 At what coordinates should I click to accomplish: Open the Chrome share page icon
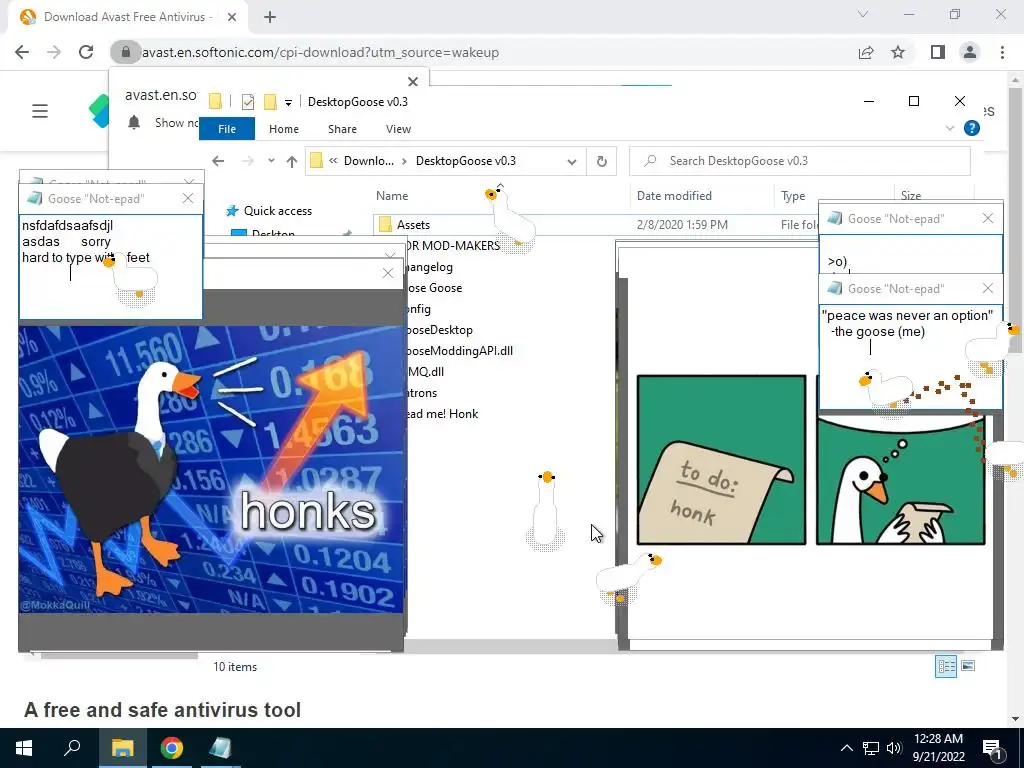[x=866, y=52]
